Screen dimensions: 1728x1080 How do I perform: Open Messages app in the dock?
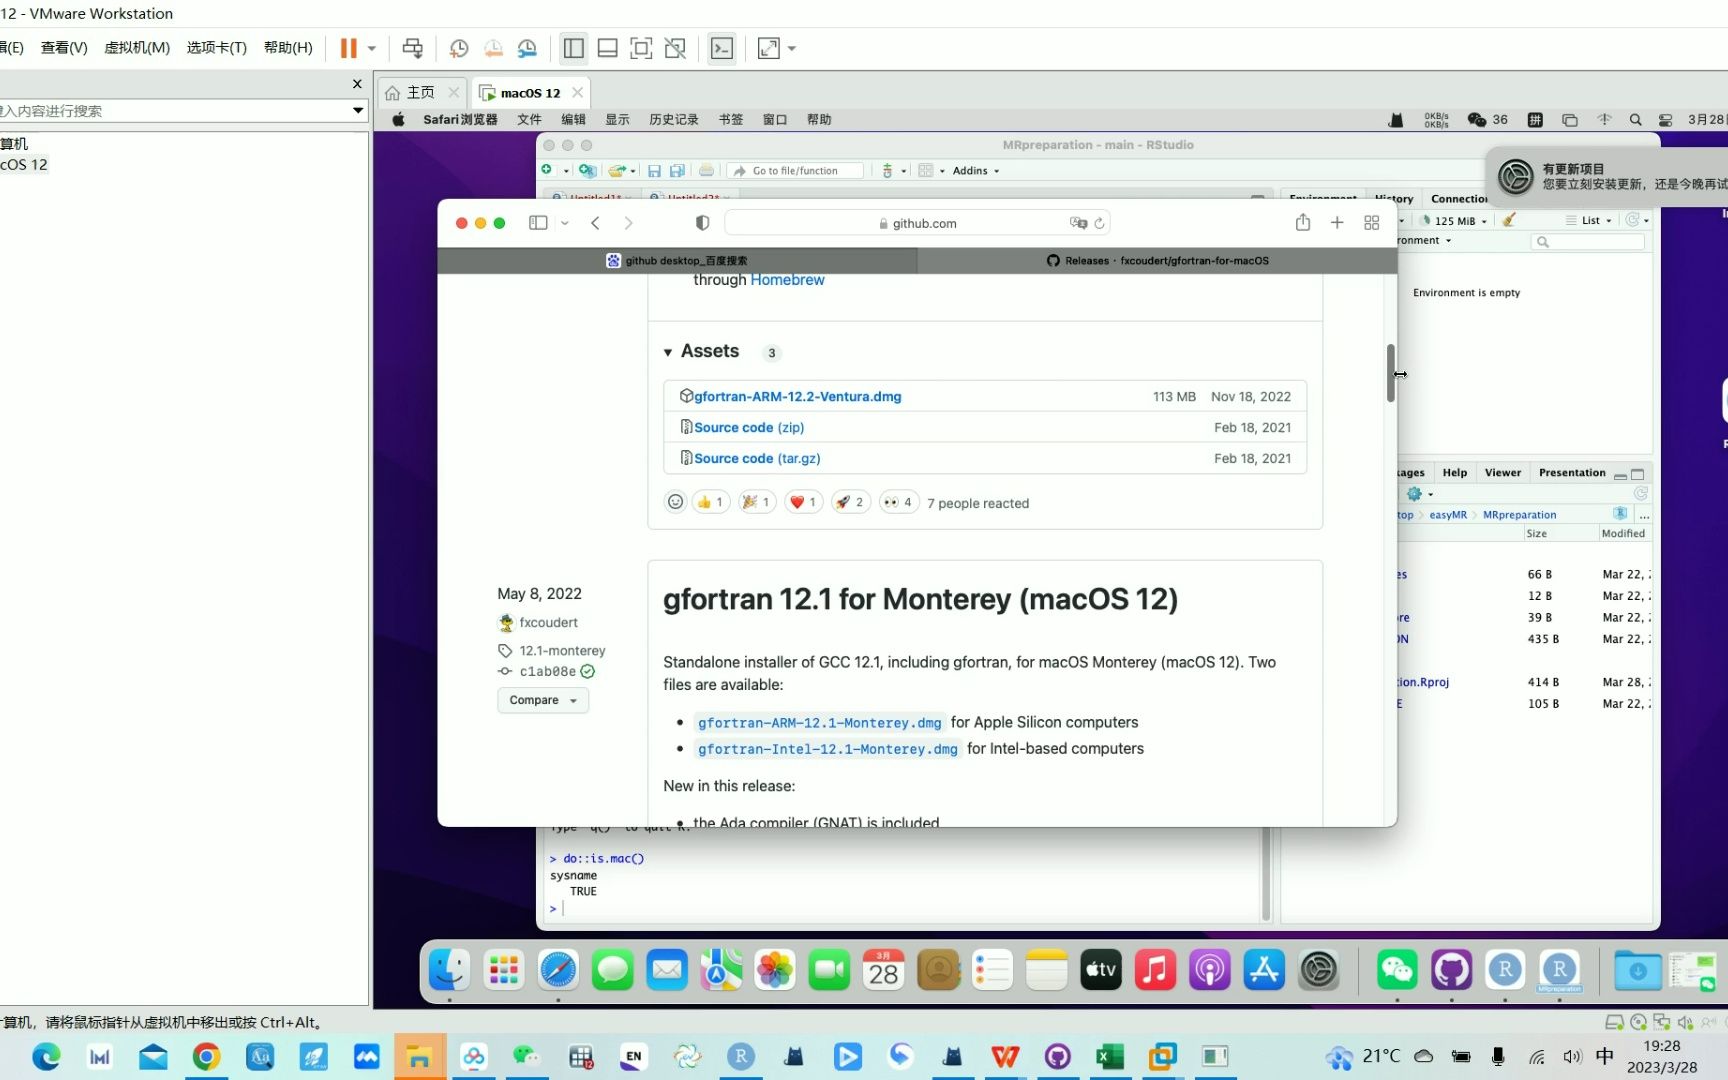point(612,970)
